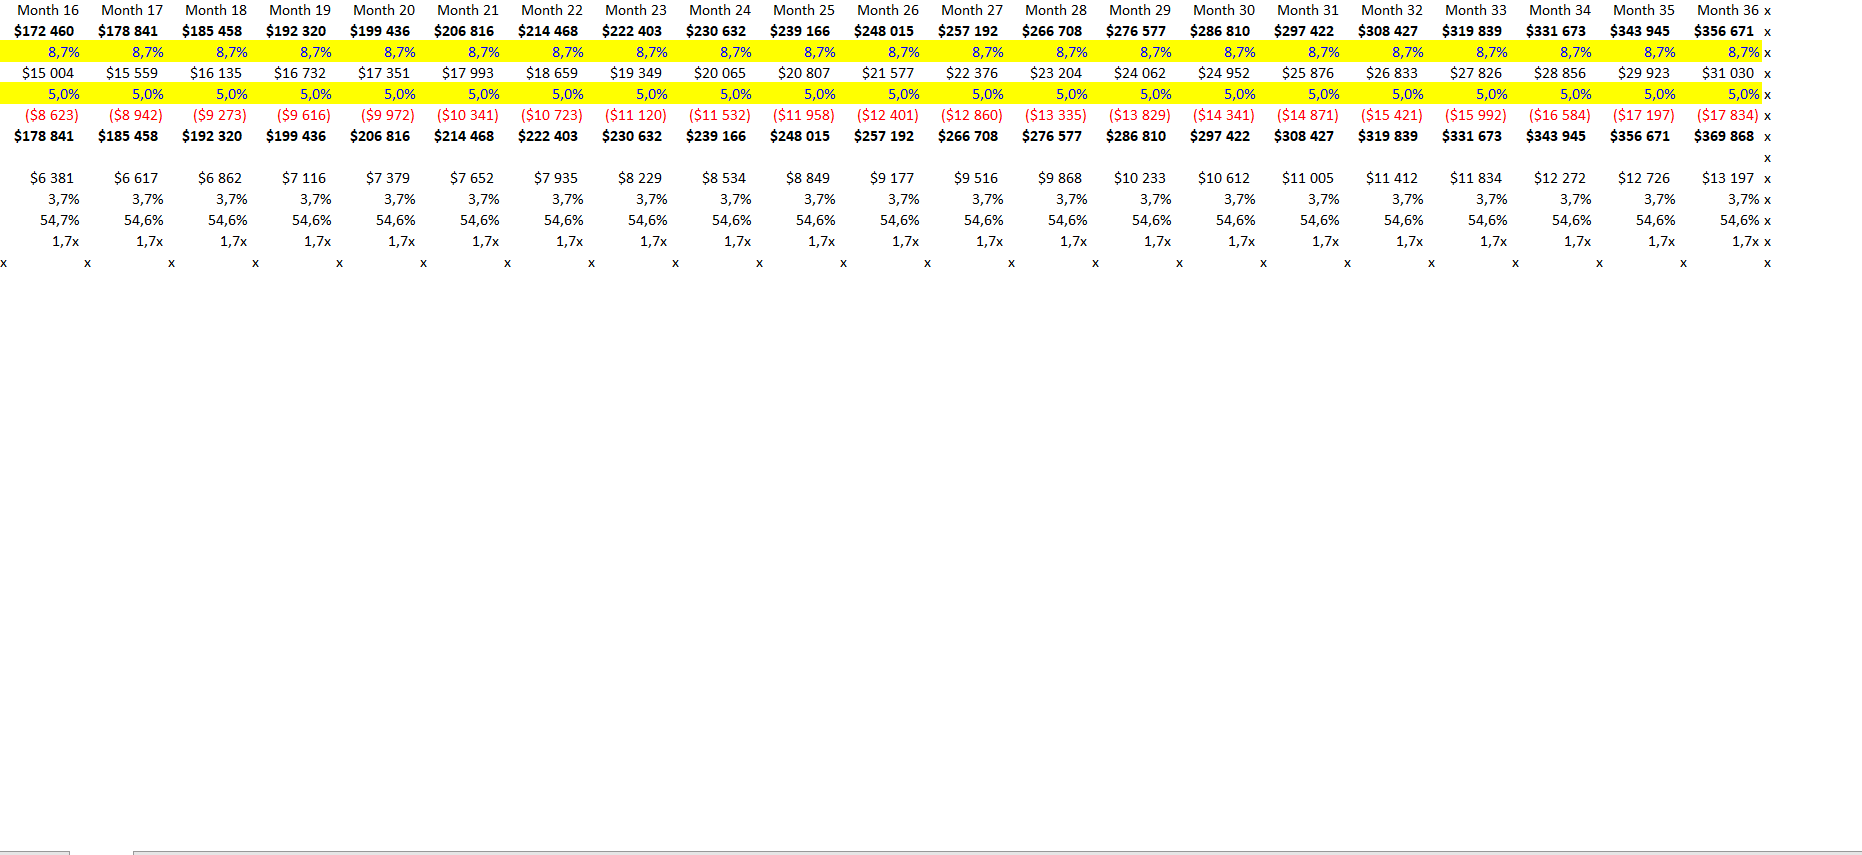The height and width of the screenshot is (855, 1862).
Task: Click the 3,7% cell in the $8 229 column
Action: [x=652, y=199]
